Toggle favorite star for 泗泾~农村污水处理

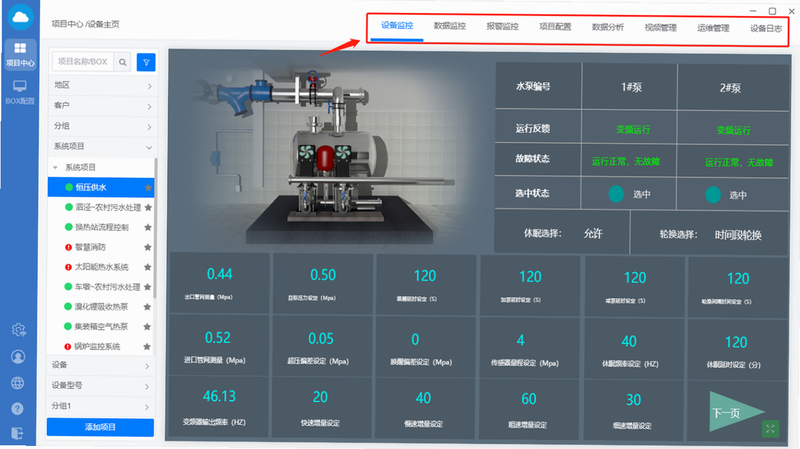148,208
